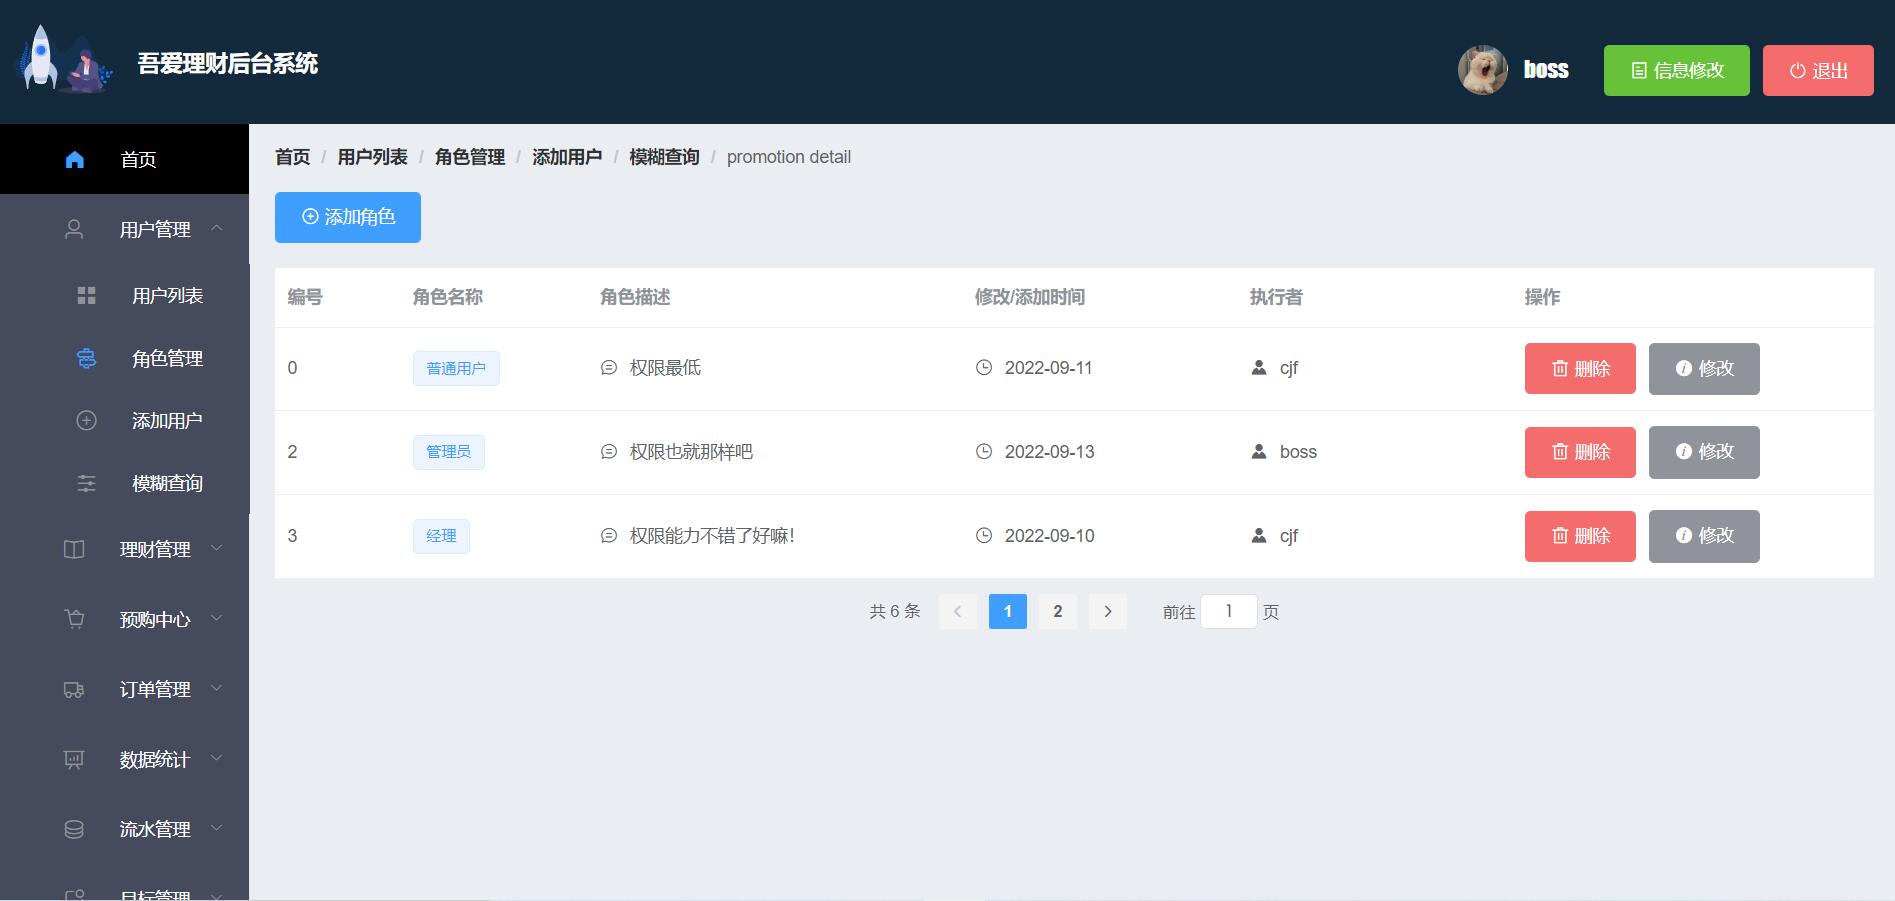Click the 退出 logout button
The width and height of the screenshot is (1895, 901).
pyautogui.click(x=1818, y=70)
